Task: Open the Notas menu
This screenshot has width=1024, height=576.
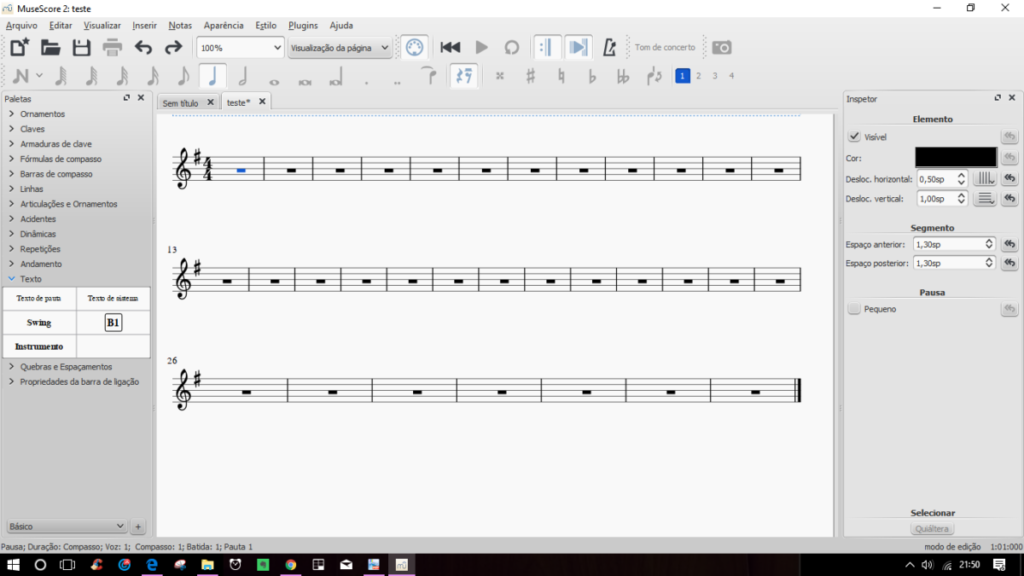Action: 180,25
